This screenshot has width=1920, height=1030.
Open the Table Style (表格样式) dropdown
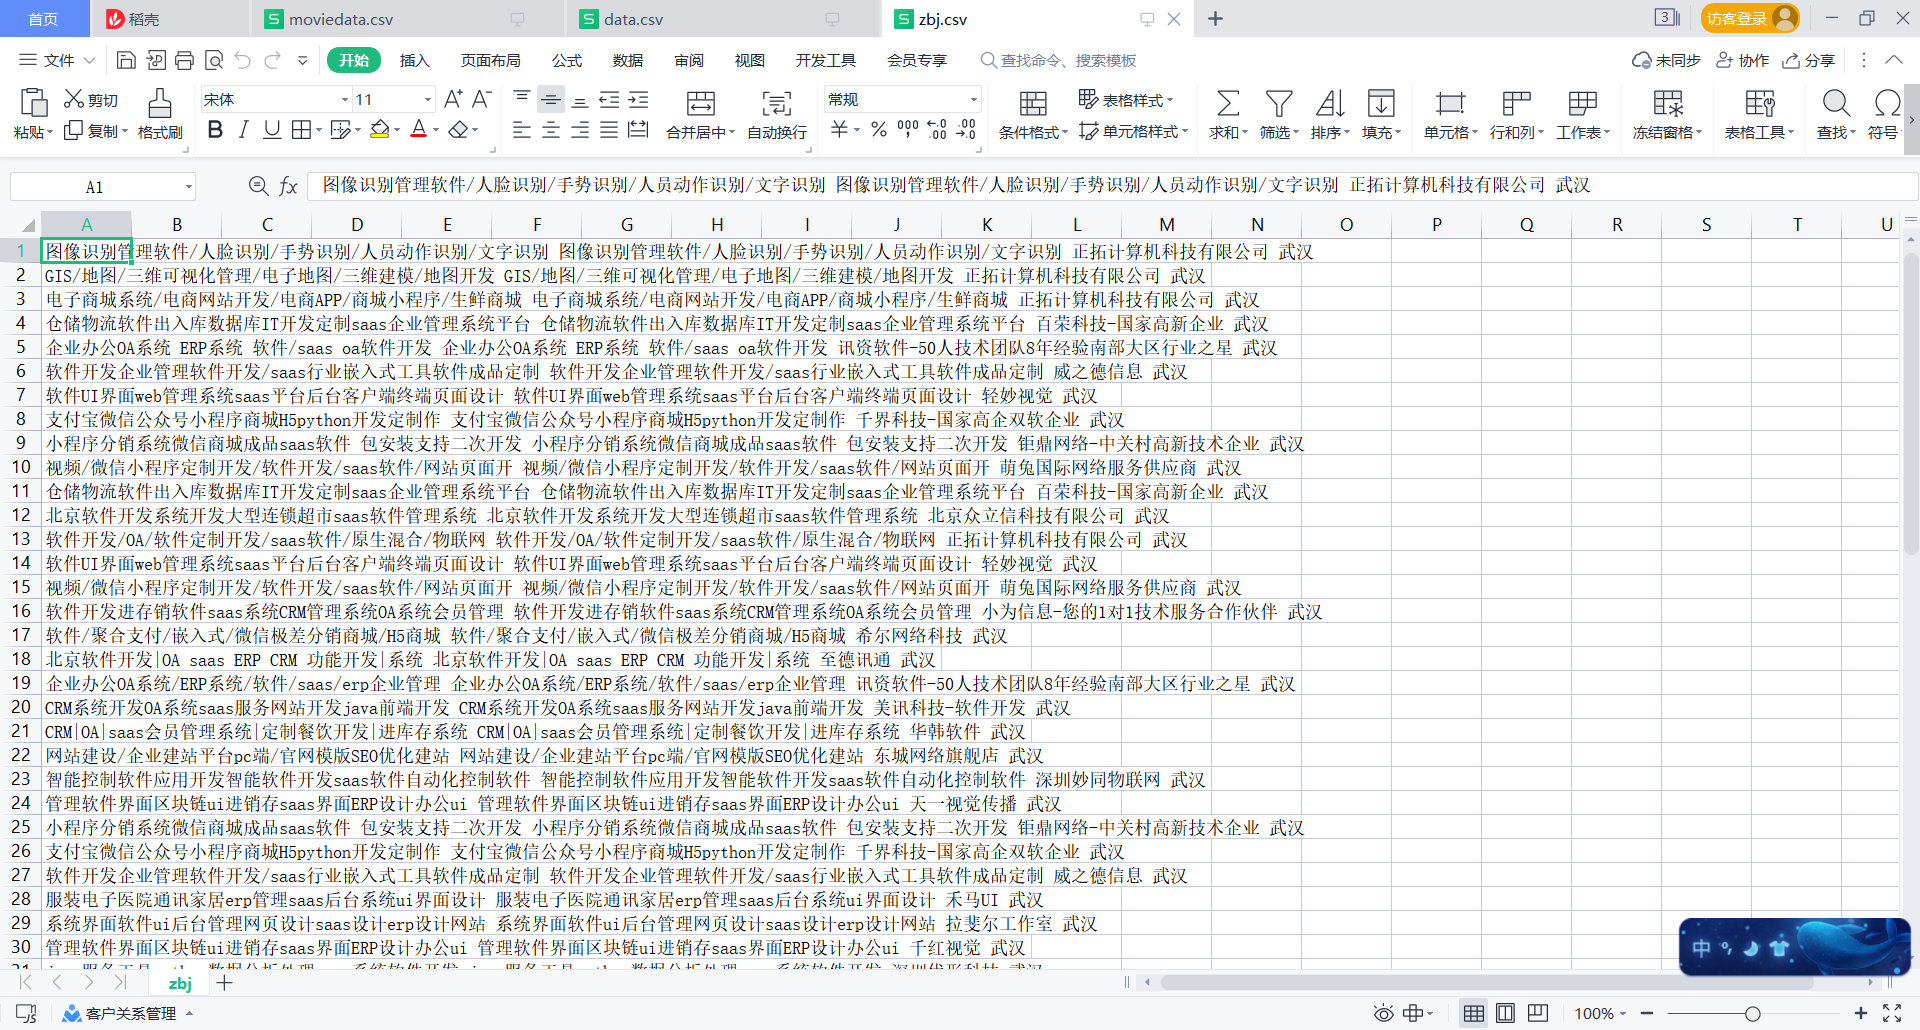tap(1126, 99)
